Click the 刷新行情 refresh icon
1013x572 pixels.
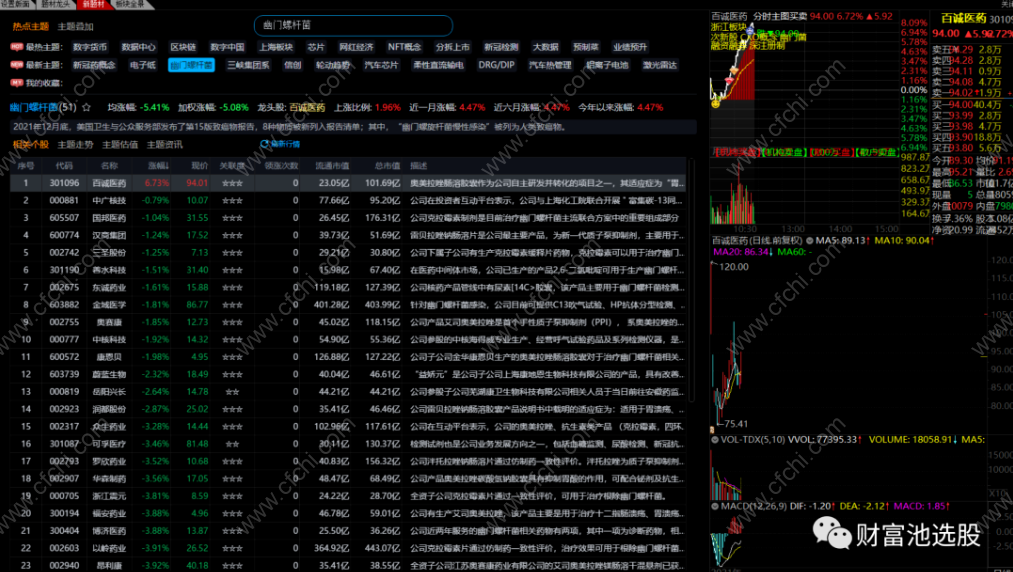(x=264, y=144)
